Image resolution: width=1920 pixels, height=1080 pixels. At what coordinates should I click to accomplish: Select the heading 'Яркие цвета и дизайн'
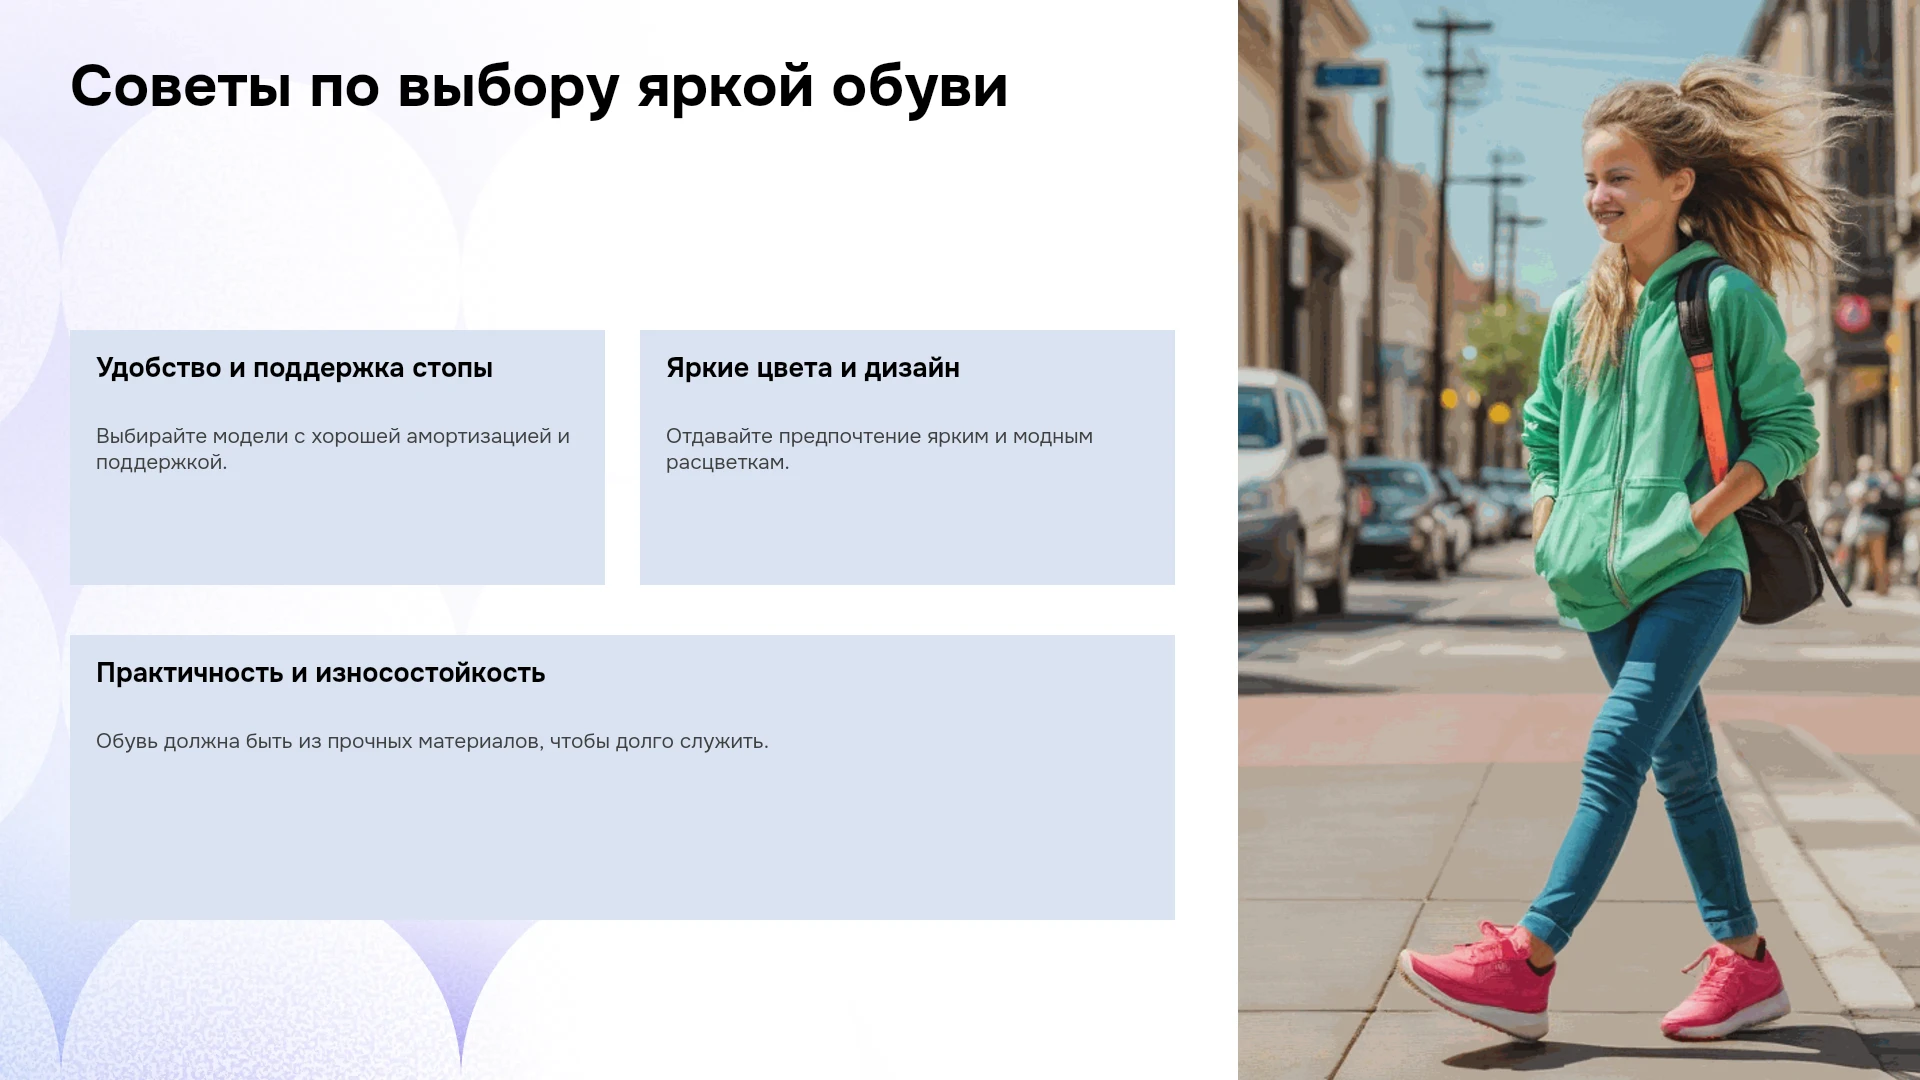point(812,368)
